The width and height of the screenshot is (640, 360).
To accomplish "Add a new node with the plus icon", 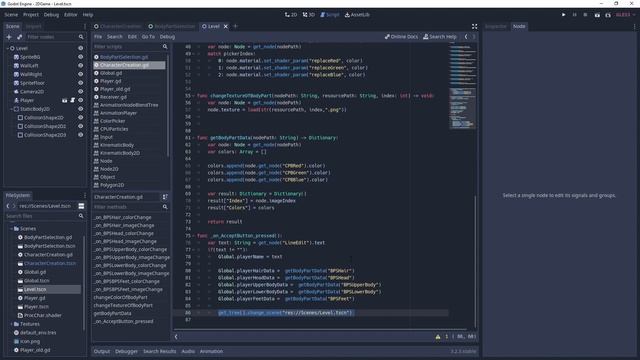I will pos(9,37).
